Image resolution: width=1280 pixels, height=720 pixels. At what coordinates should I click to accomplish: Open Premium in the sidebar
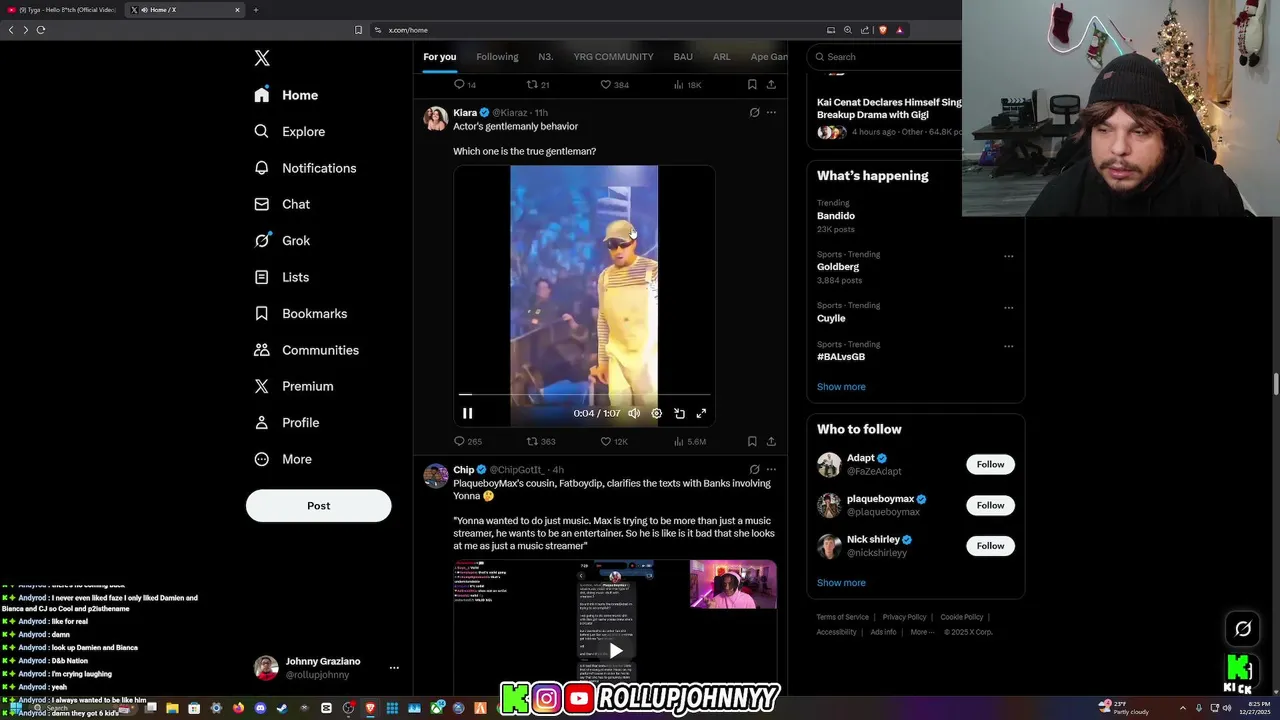point(294,386)
